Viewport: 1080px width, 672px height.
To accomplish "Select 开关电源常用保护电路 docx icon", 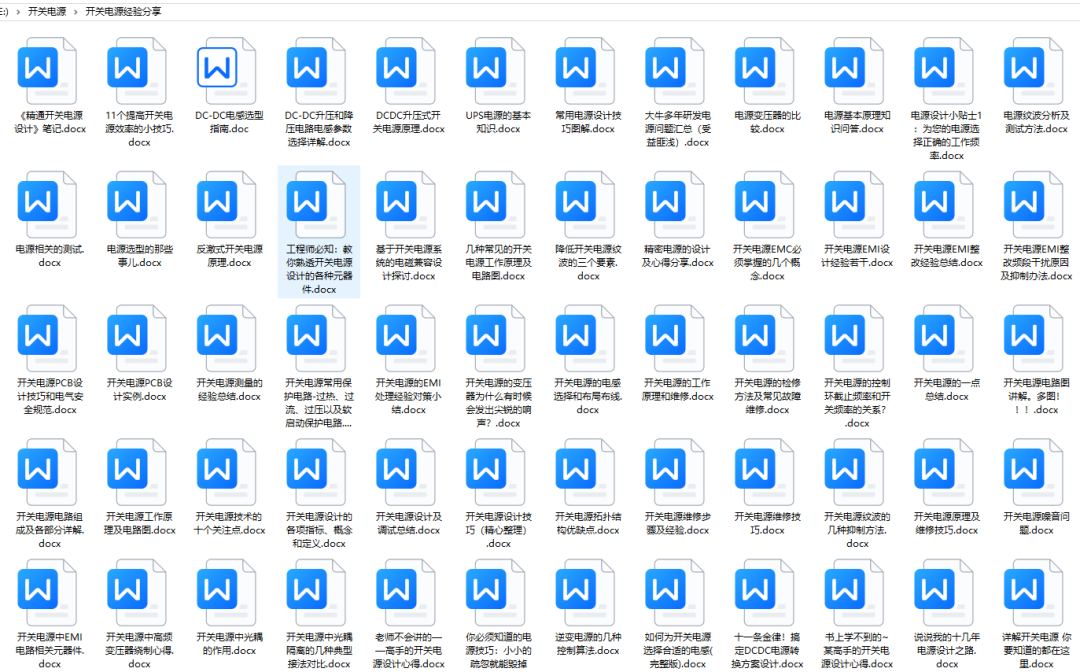I will click(x=316, y=339).
